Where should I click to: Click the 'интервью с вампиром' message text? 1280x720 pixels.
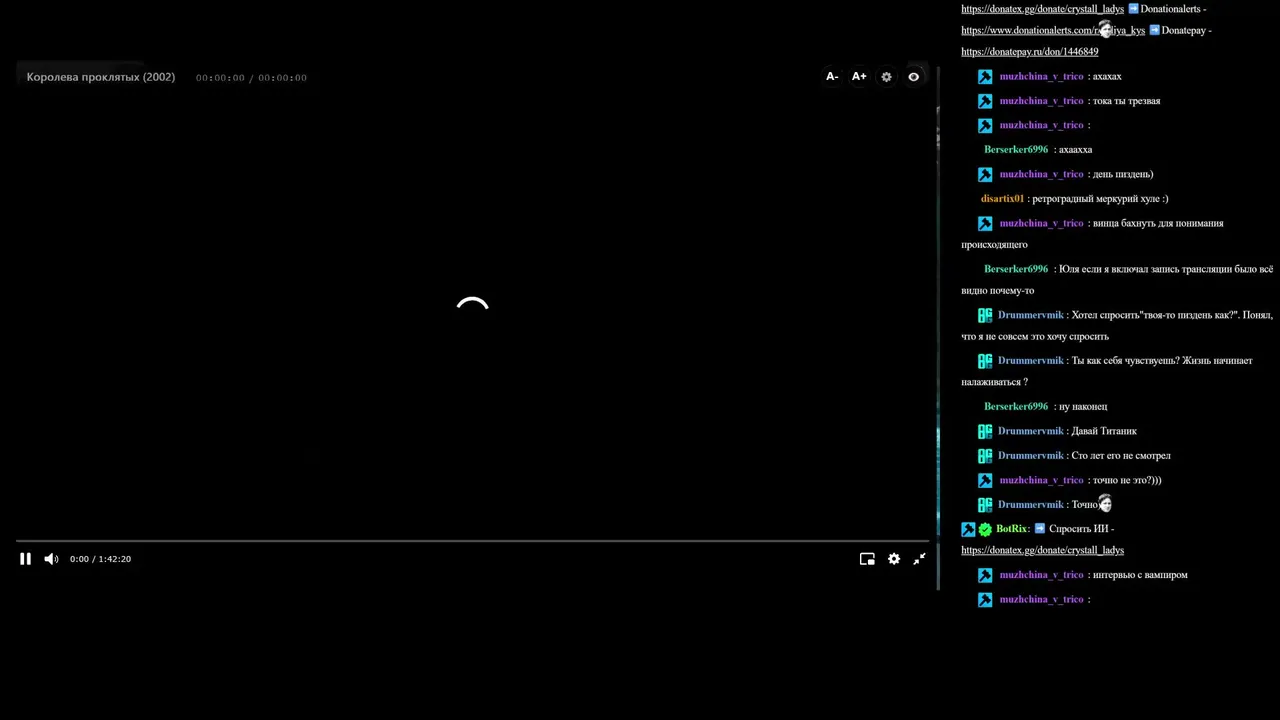[x=1140, y=575]
